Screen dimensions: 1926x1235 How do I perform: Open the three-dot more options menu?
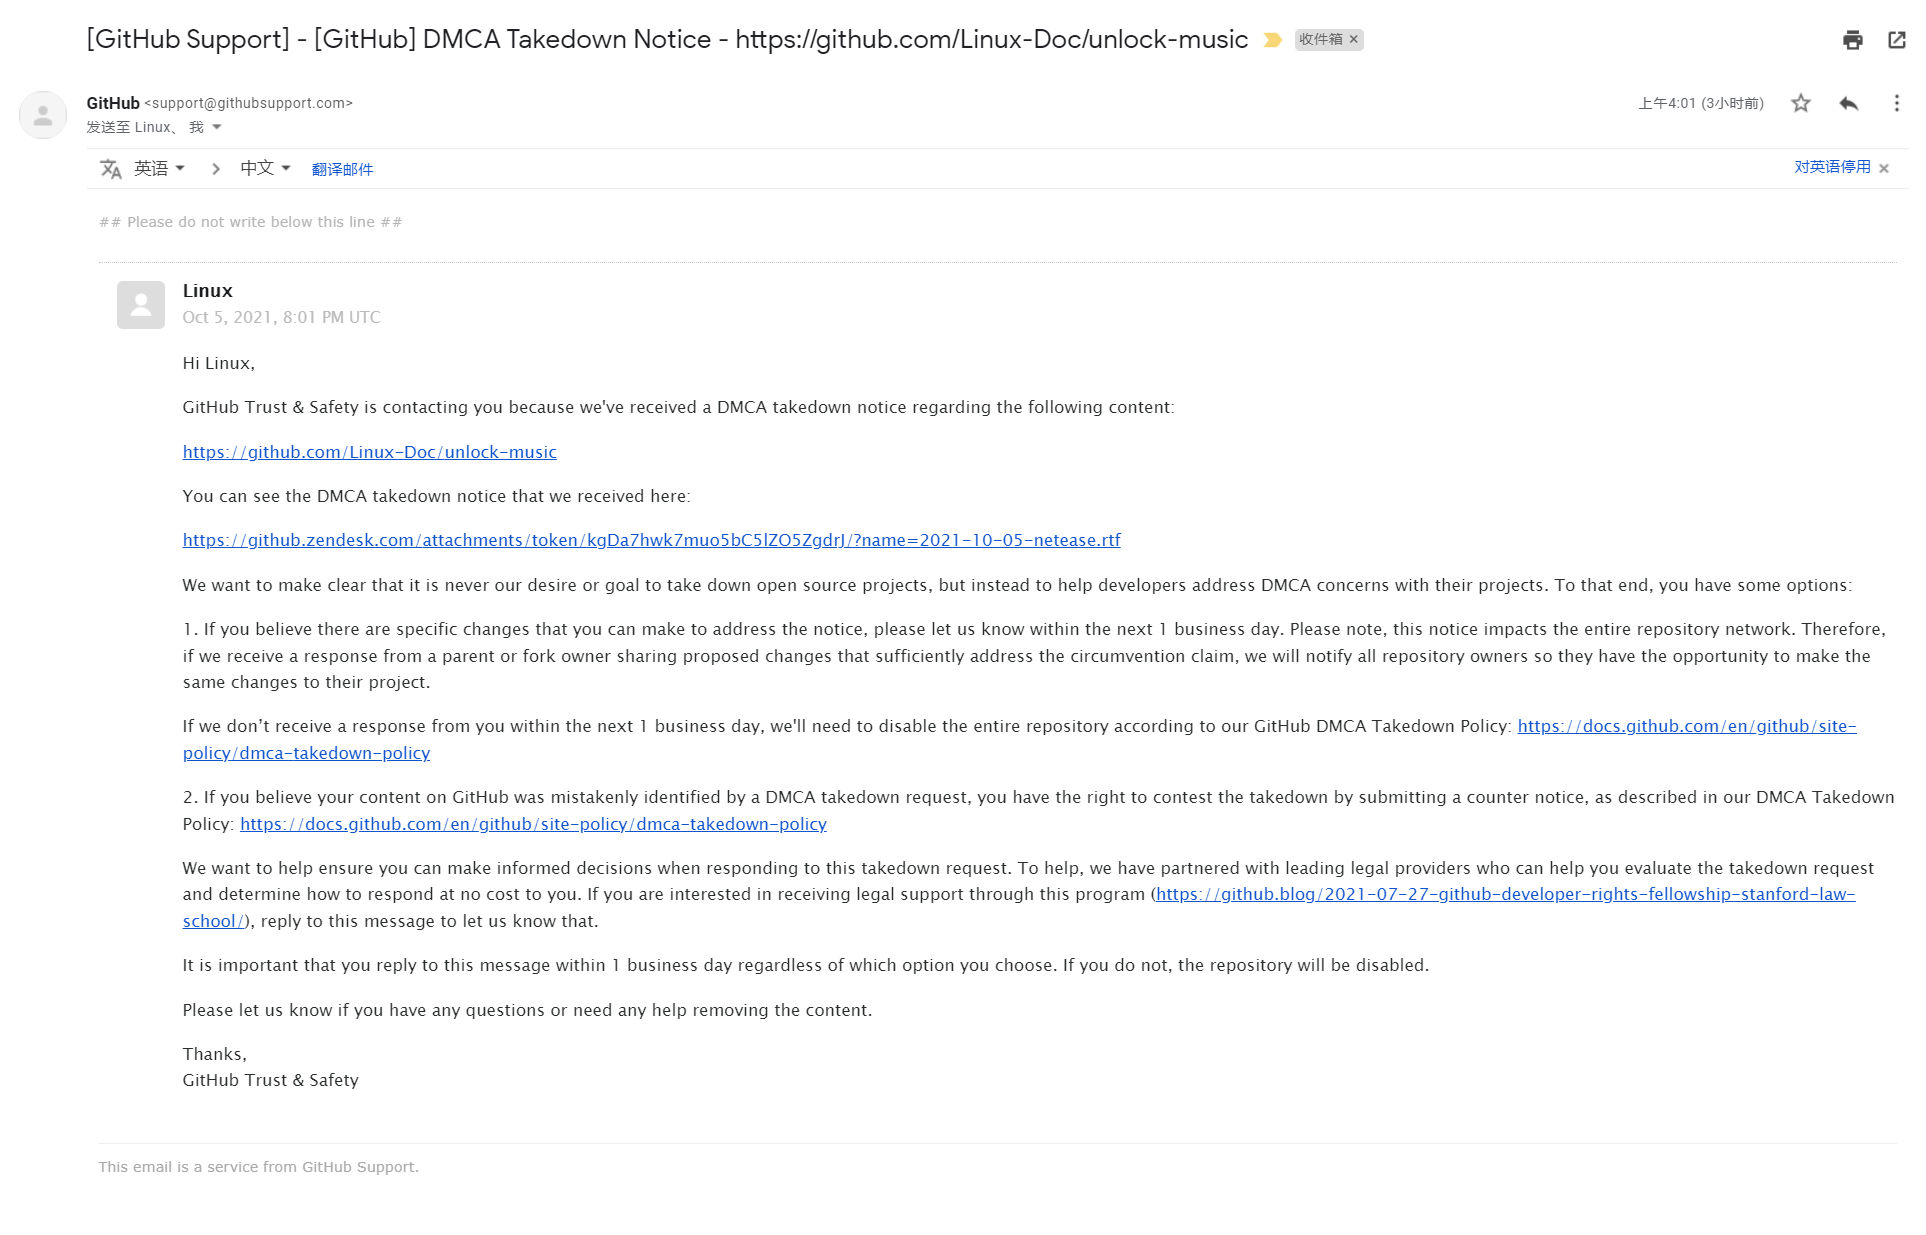1896,103
